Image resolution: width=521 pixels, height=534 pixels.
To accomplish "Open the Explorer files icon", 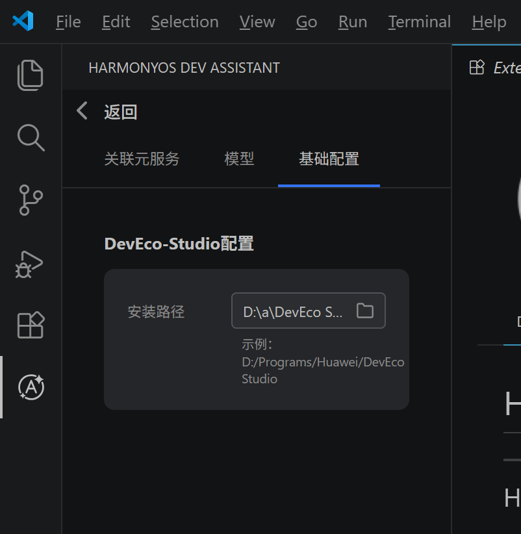I will click(30, 75).
